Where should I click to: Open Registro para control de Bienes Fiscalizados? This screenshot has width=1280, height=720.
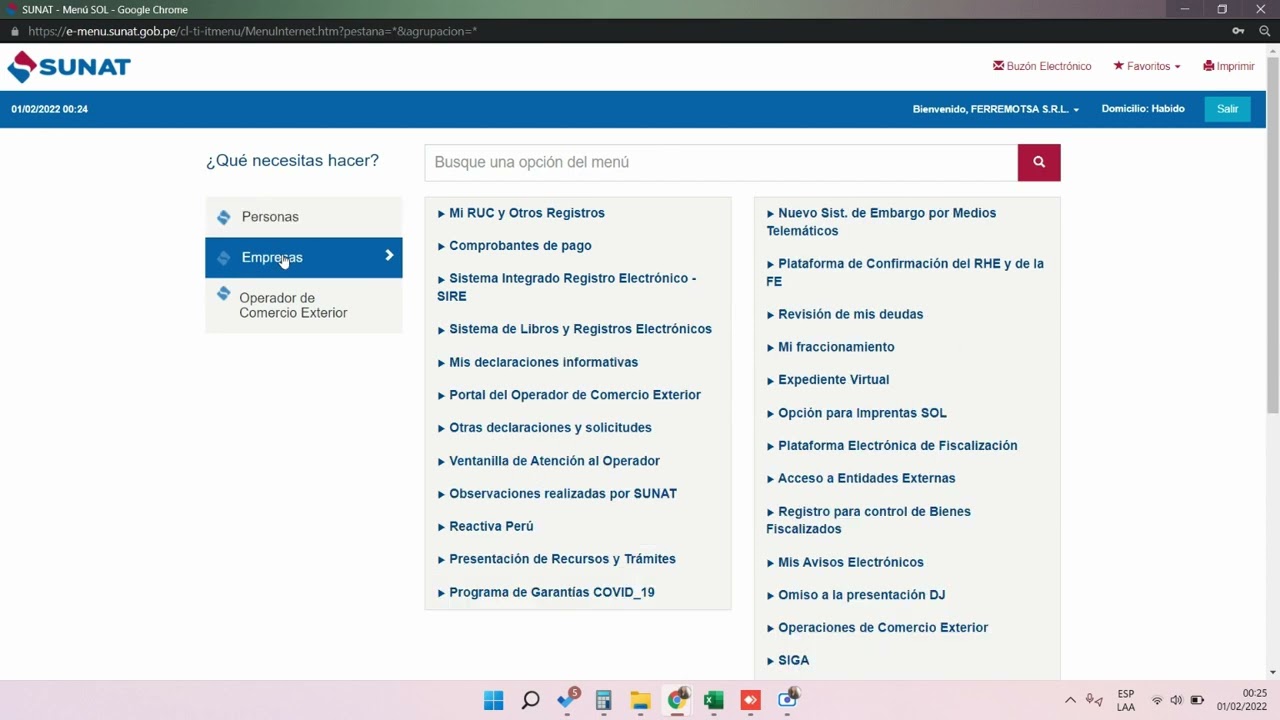pos(869,520)
